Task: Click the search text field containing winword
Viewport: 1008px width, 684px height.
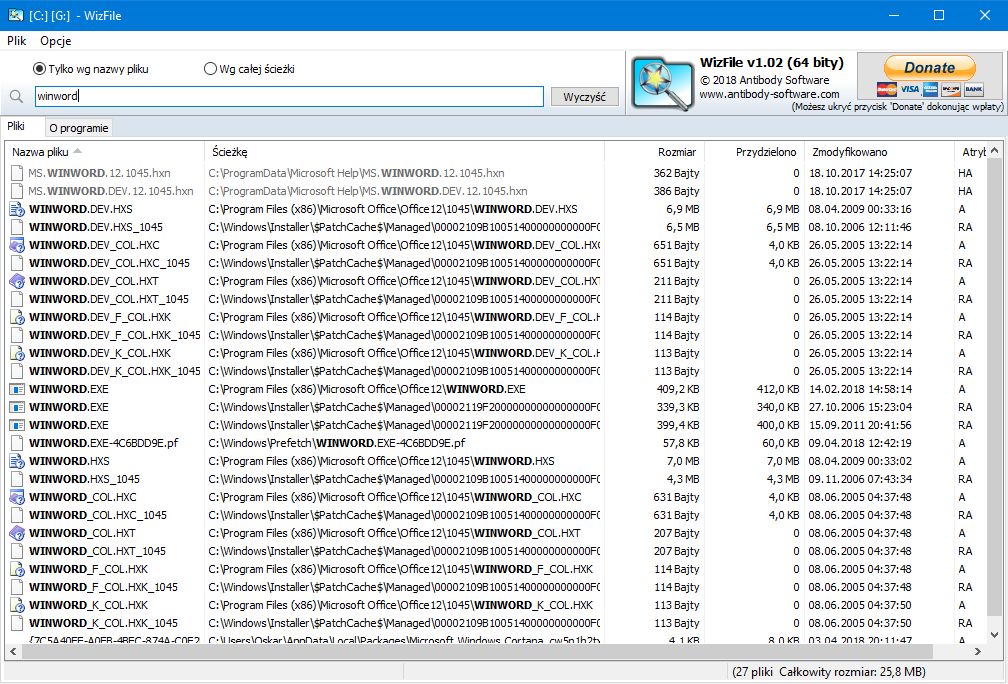Action: (x=289, y=96)
